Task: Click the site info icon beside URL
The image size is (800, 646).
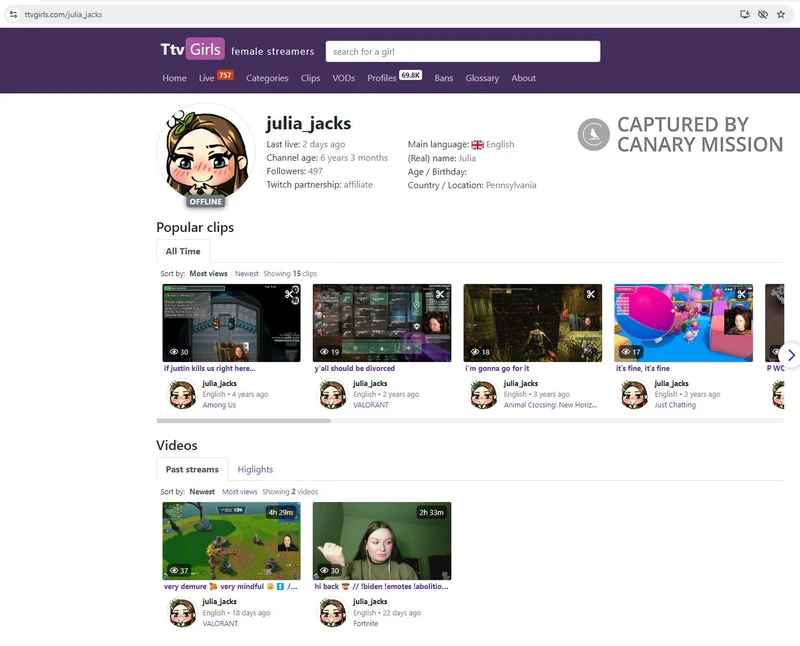Action: tap(13, 14)
